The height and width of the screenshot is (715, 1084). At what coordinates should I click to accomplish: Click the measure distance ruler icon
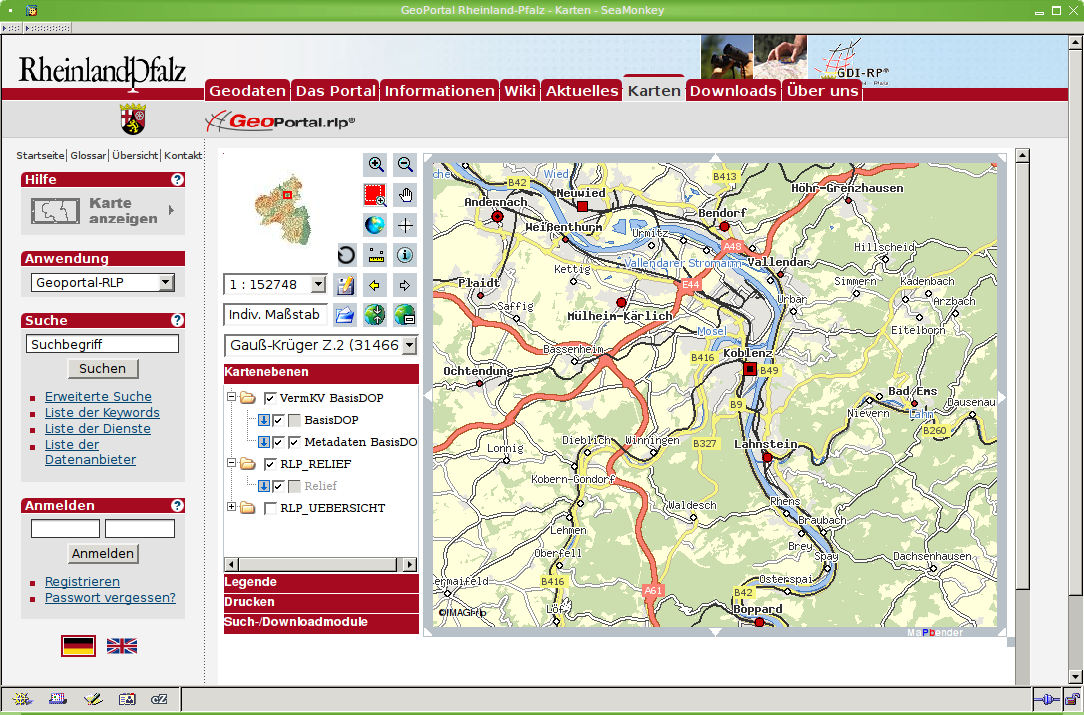click(x=376, y=254)
